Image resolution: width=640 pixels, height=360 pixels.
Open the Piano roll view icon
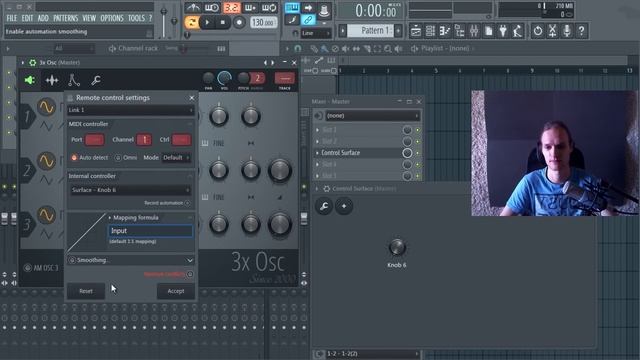click(445, 31)
